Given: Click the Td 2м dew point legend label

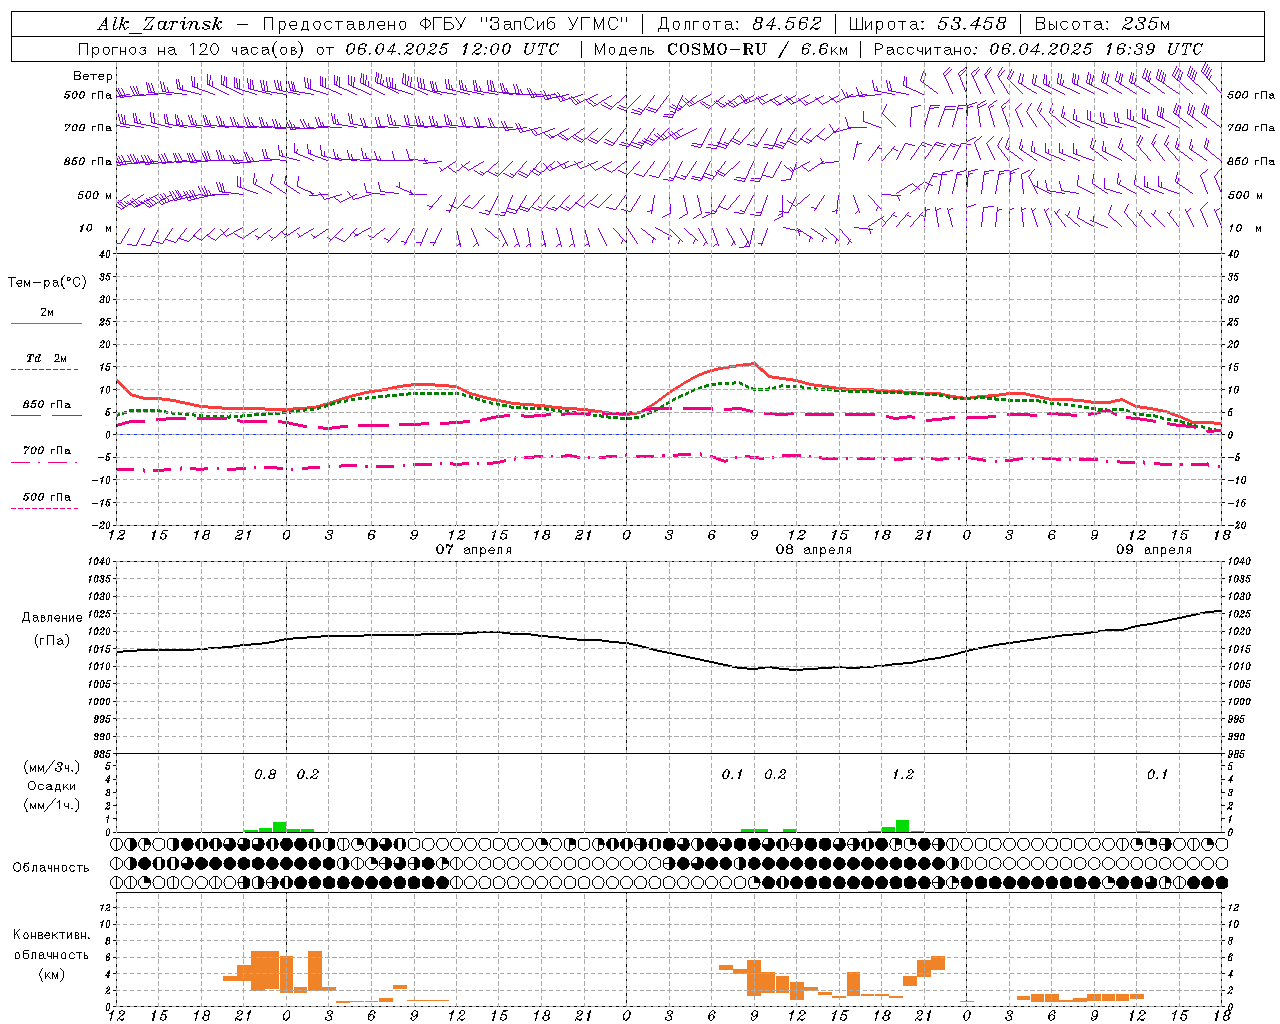Looking at the screenshot, I should point(47,358).
